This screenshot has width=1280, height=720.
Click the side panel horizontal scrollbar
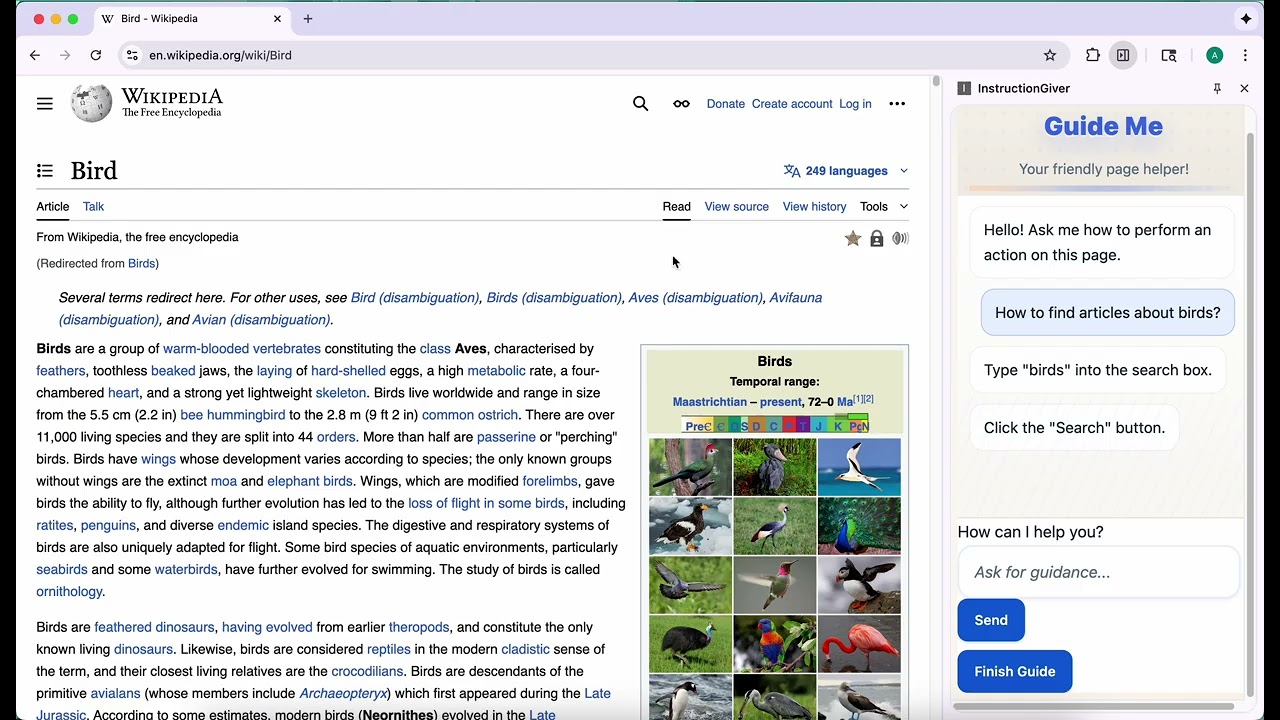[x=1093, y=706]
